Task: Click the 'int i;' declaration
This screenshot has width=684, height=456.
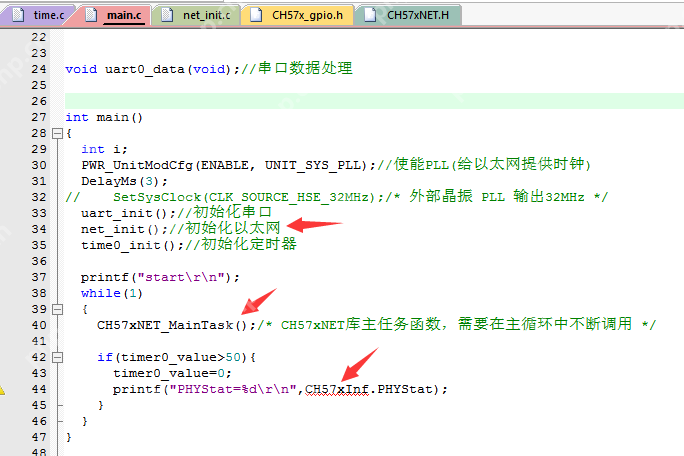Action: pyautogui.click(x=104, y=150)
